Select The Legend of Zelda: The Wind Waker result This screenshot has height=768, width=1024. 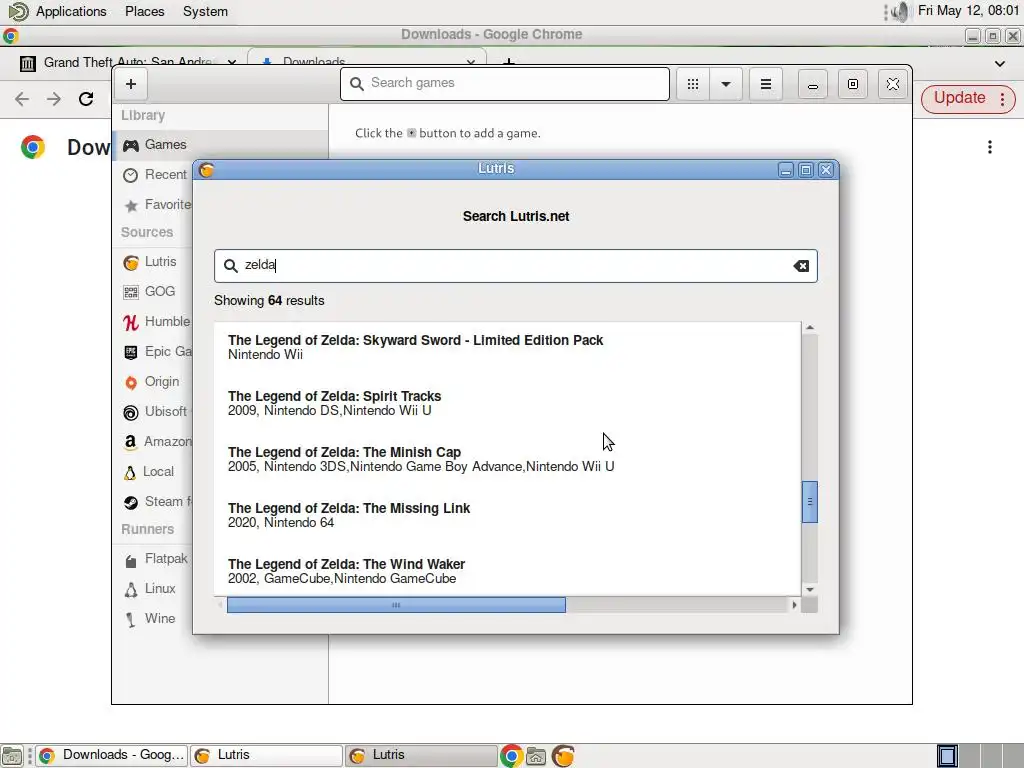pyautogui.click(x=507, y=571)
